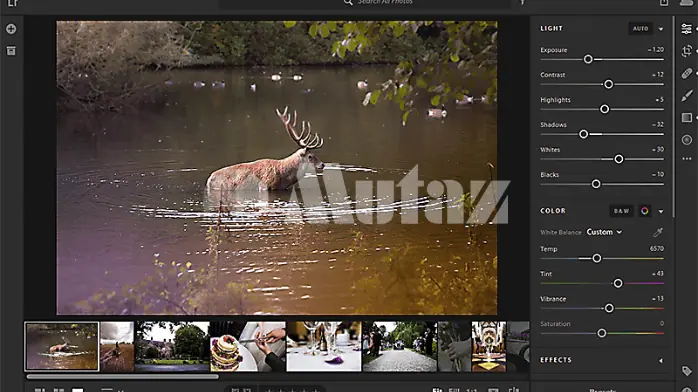Click the AUTO button in Light
This screenshot has width=698, height=392.
coord(640,28)
